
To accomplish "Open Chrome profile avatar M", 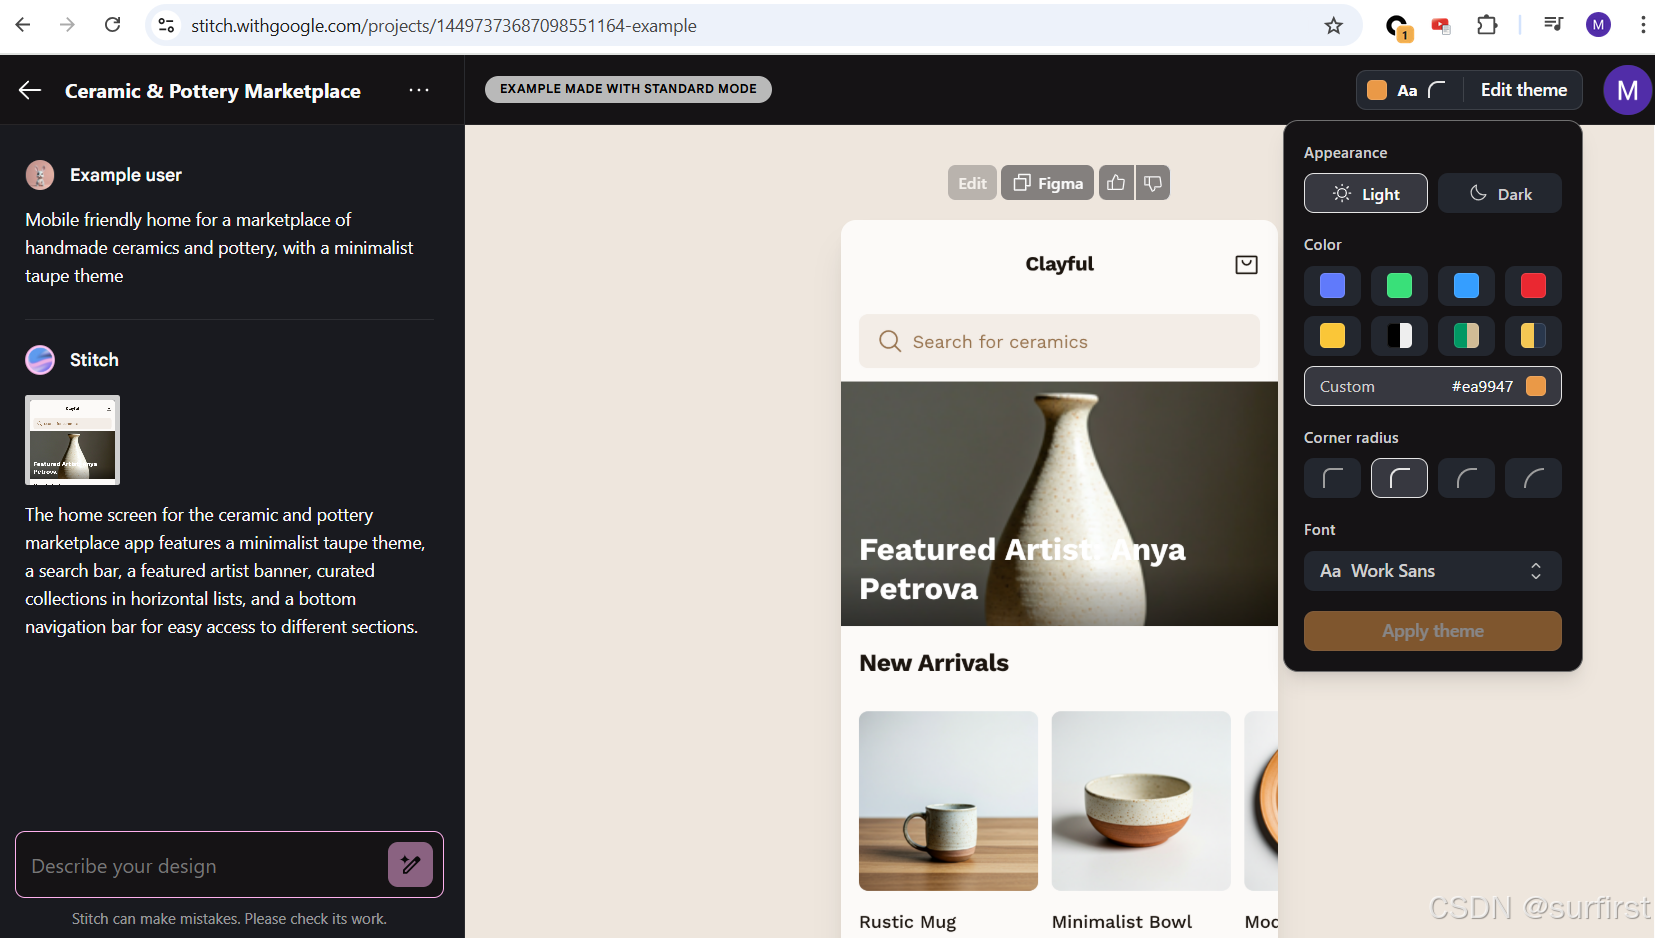I will 1598,25.
